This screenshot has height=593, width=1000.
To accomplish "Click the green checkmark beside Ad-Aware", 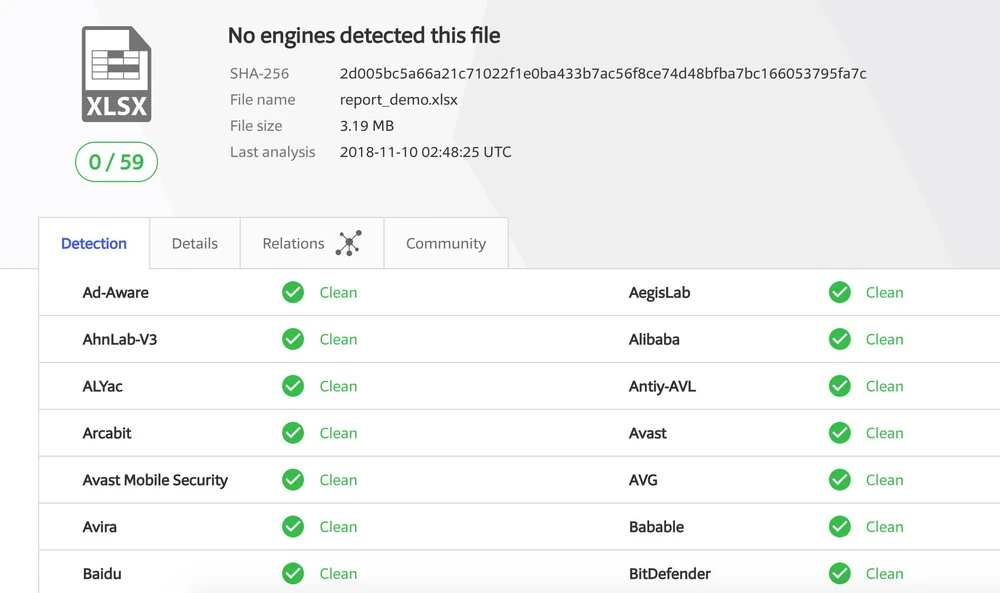I will point(293,292).
